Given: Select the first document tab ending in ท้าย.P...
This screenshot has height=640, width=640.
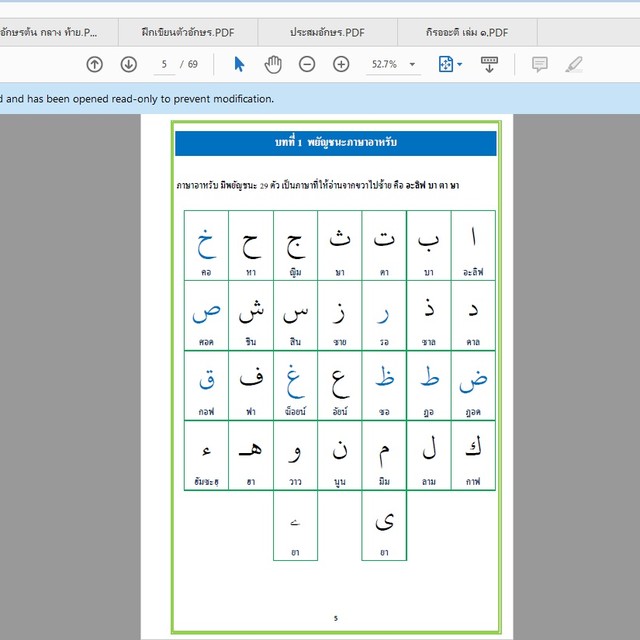Looking at the screenshot, I should coord(58,32).
